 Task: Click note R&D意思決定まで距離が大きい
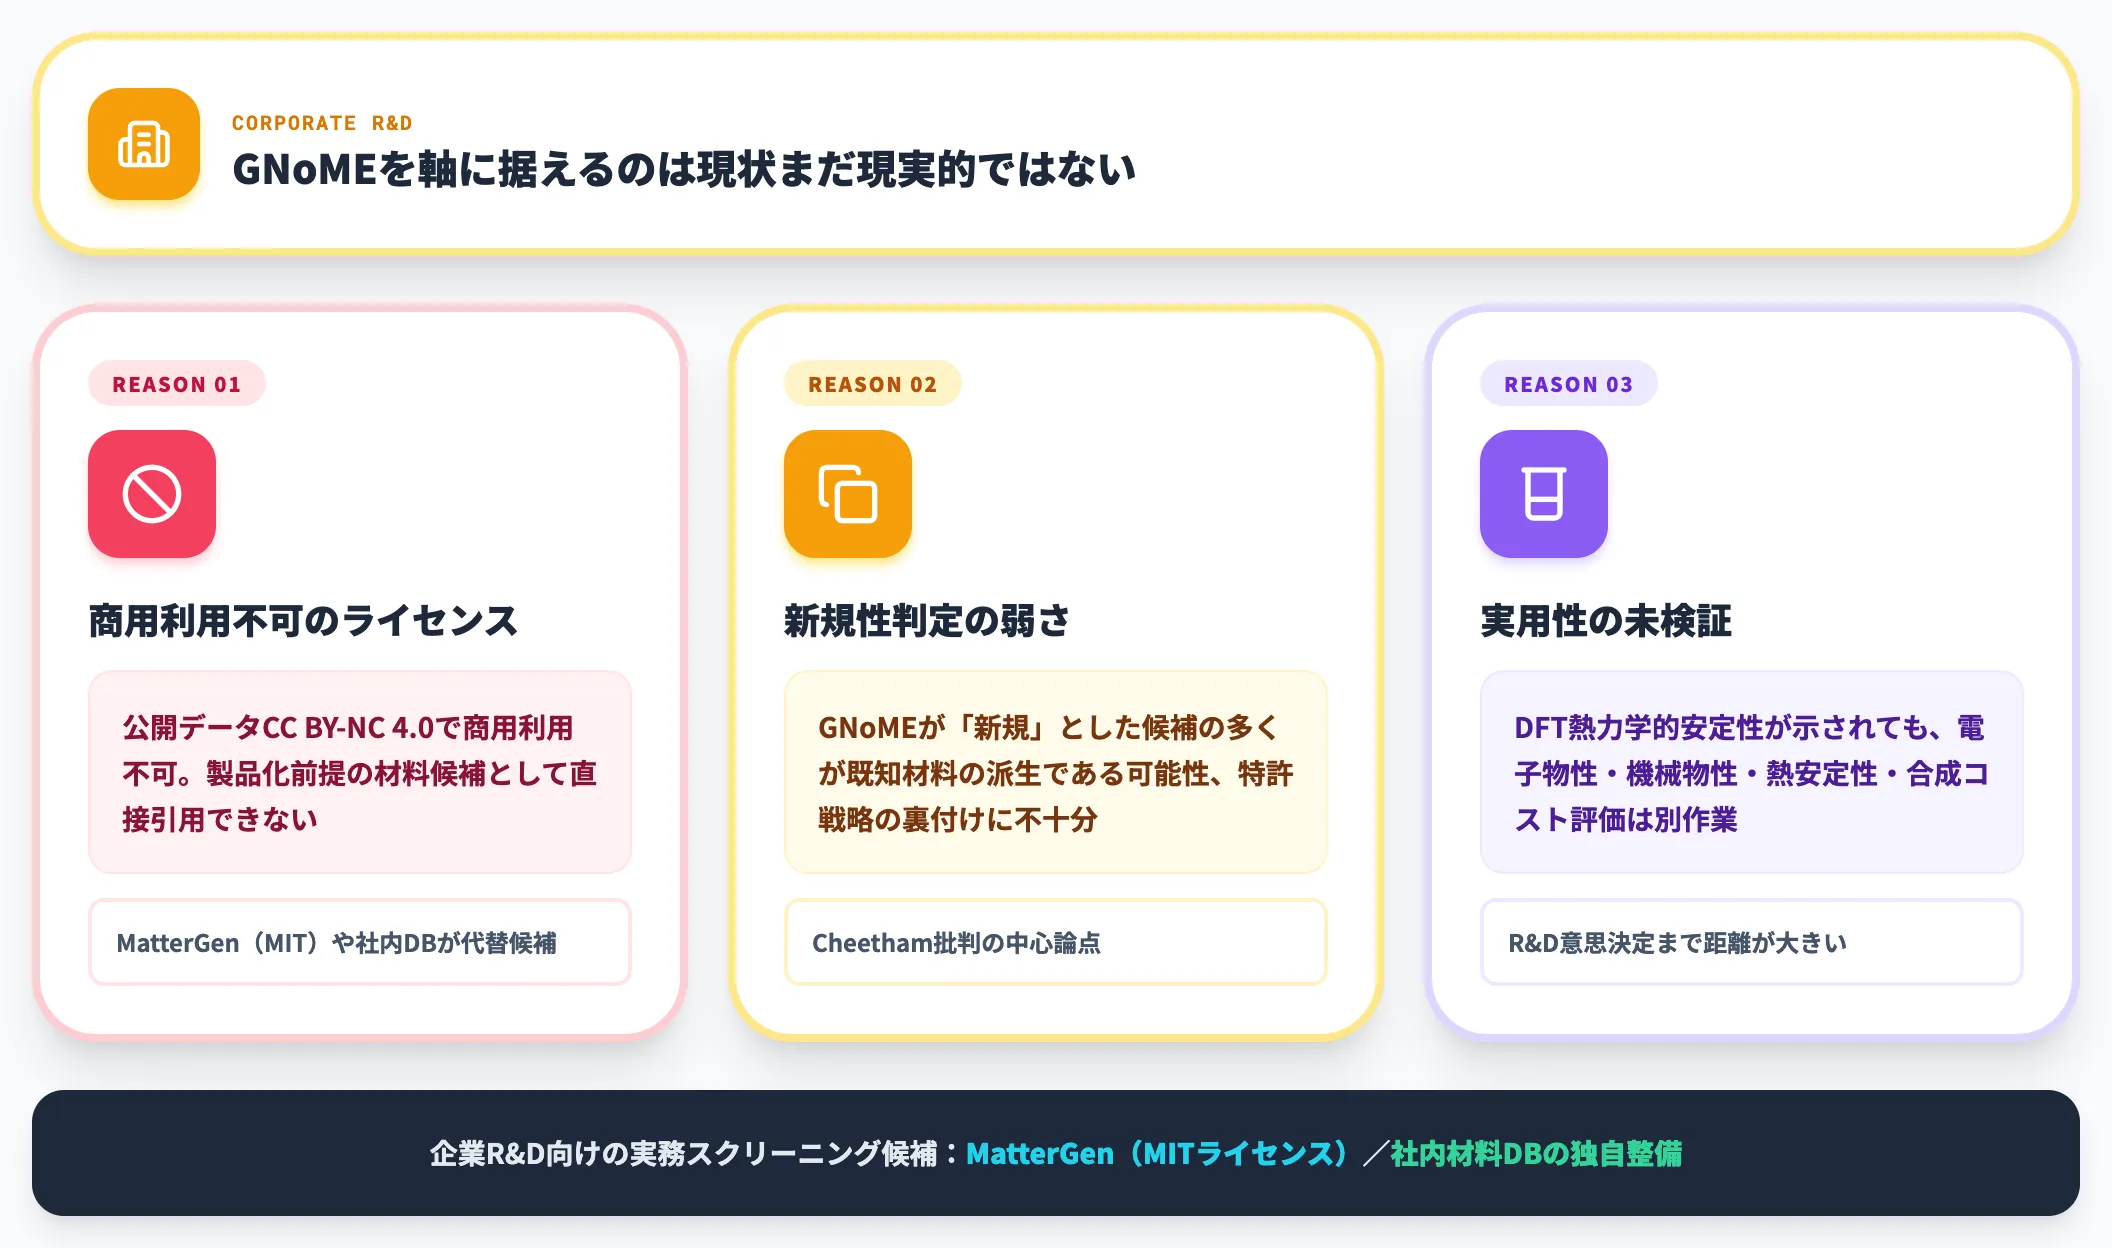1752,942
